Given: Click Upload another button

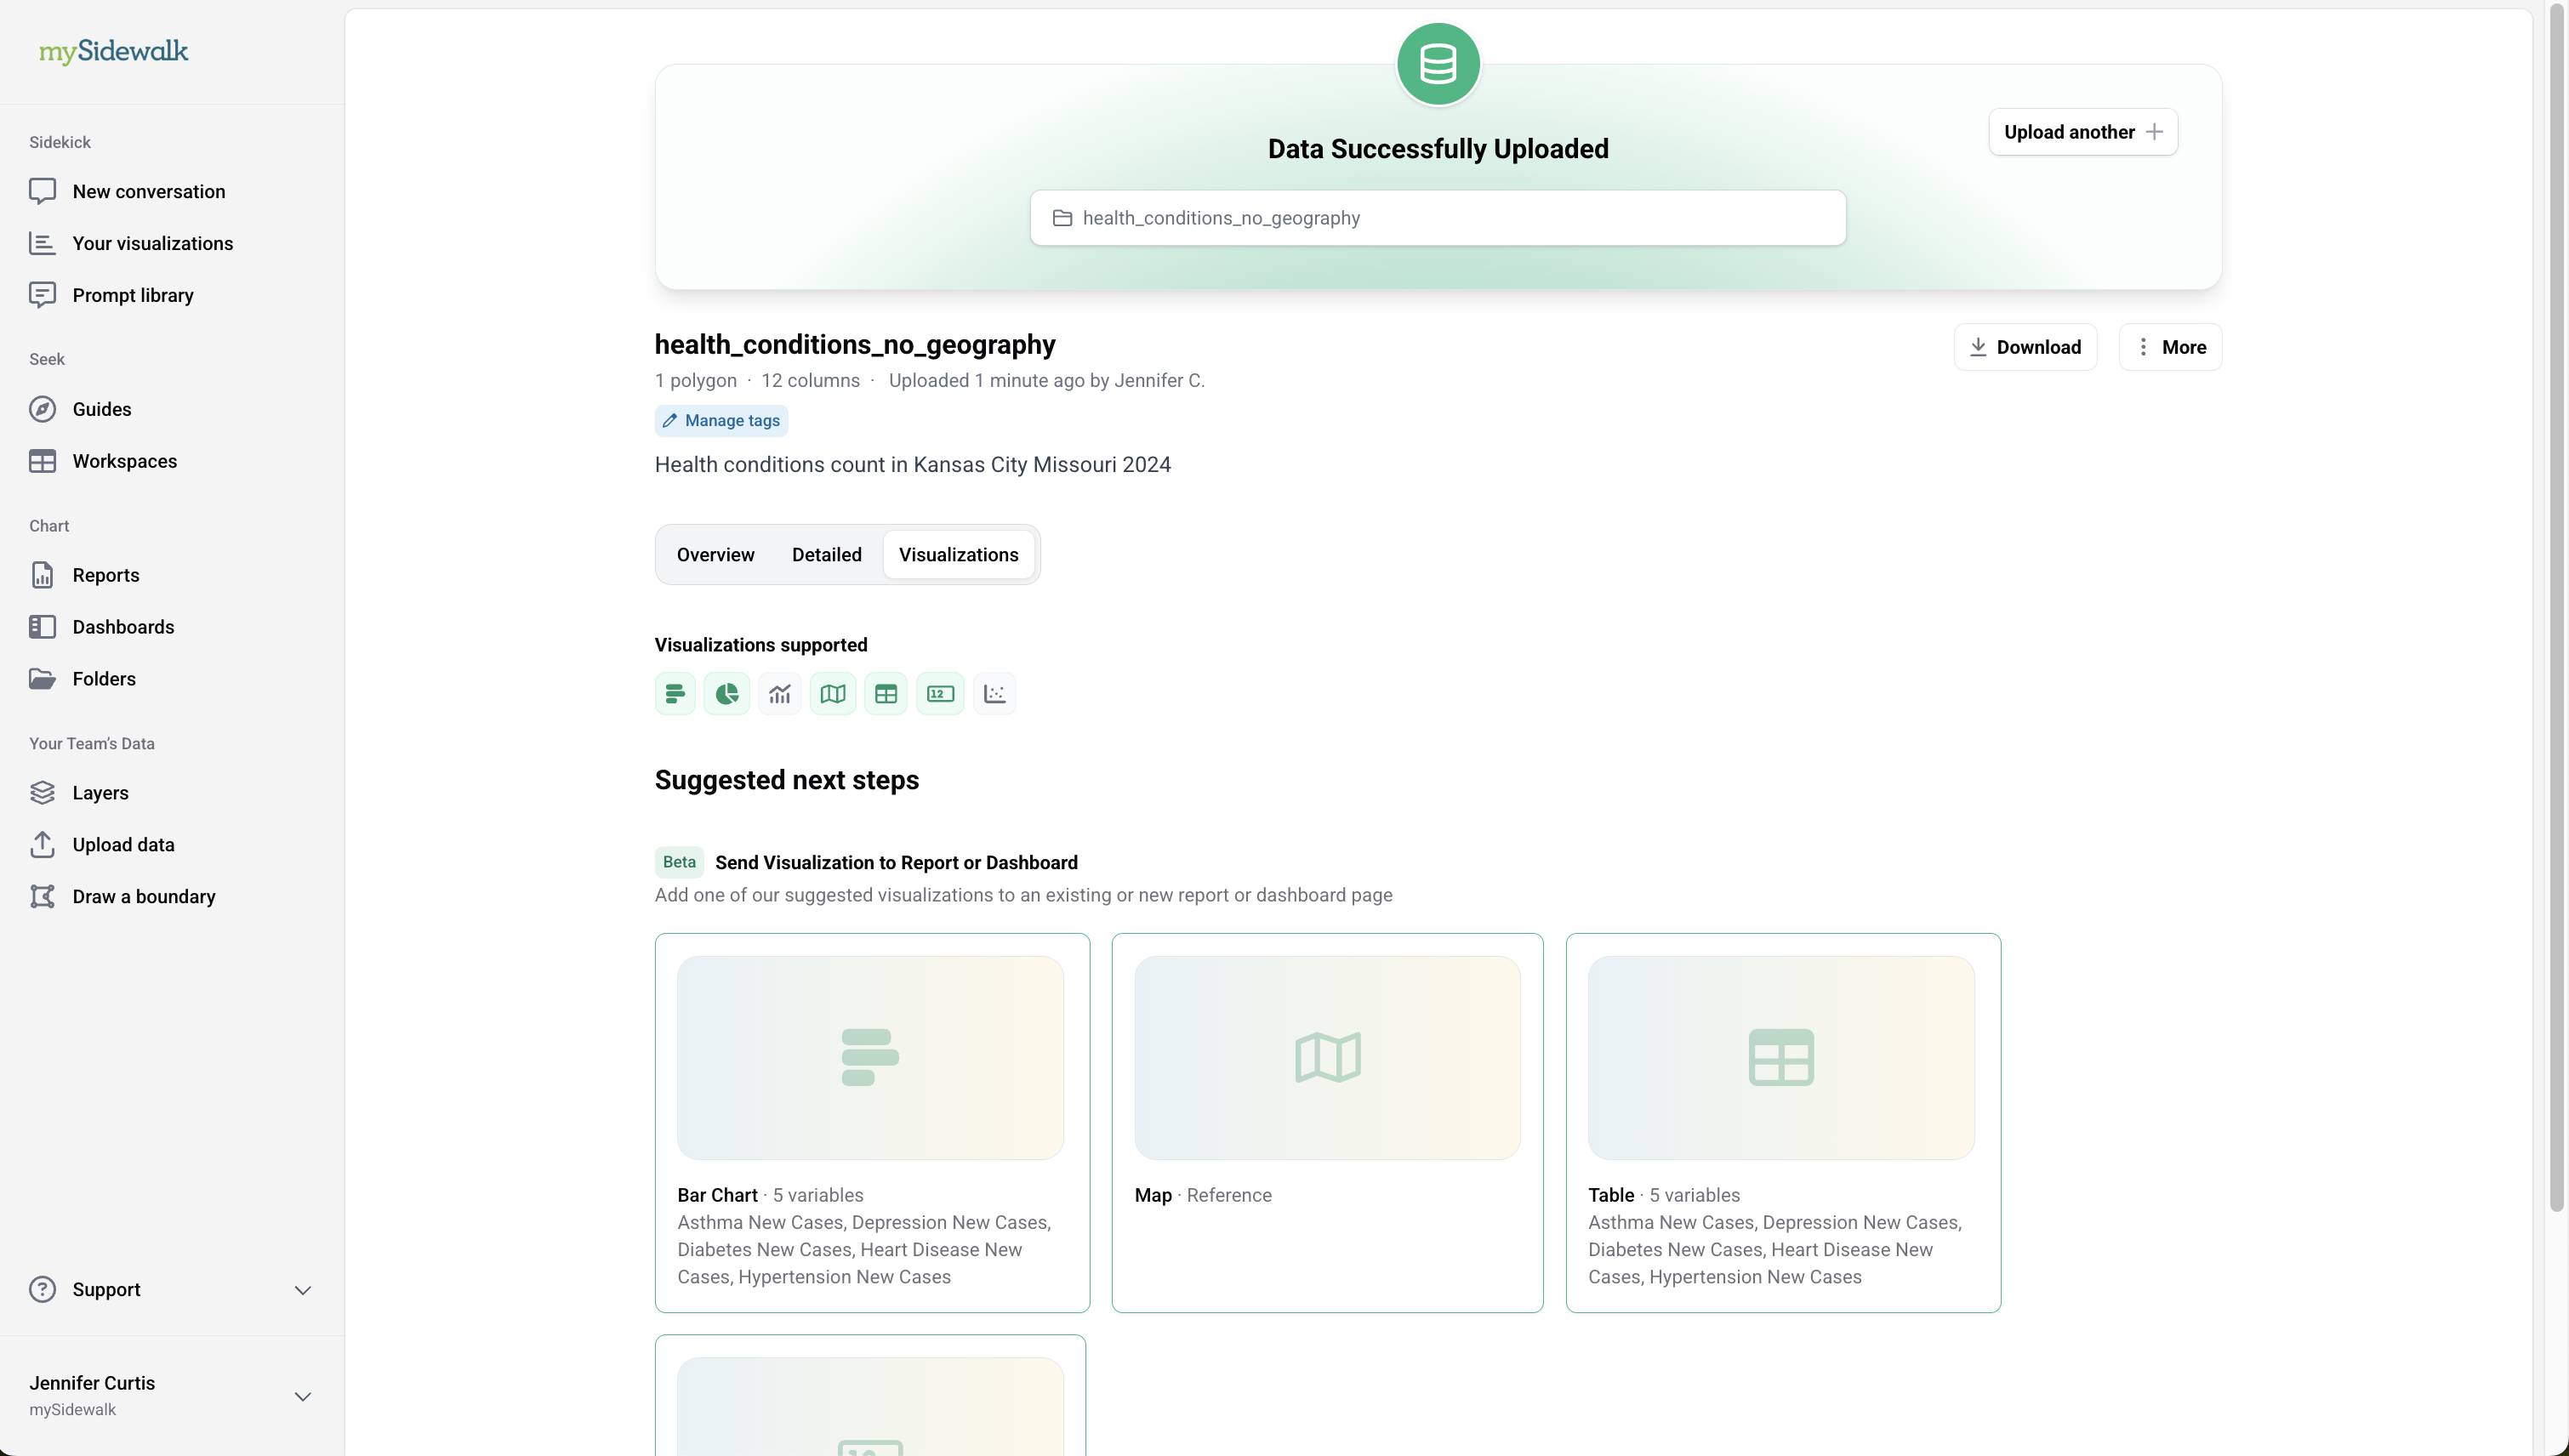Looking at the screenshot, I should (2082, 132).
